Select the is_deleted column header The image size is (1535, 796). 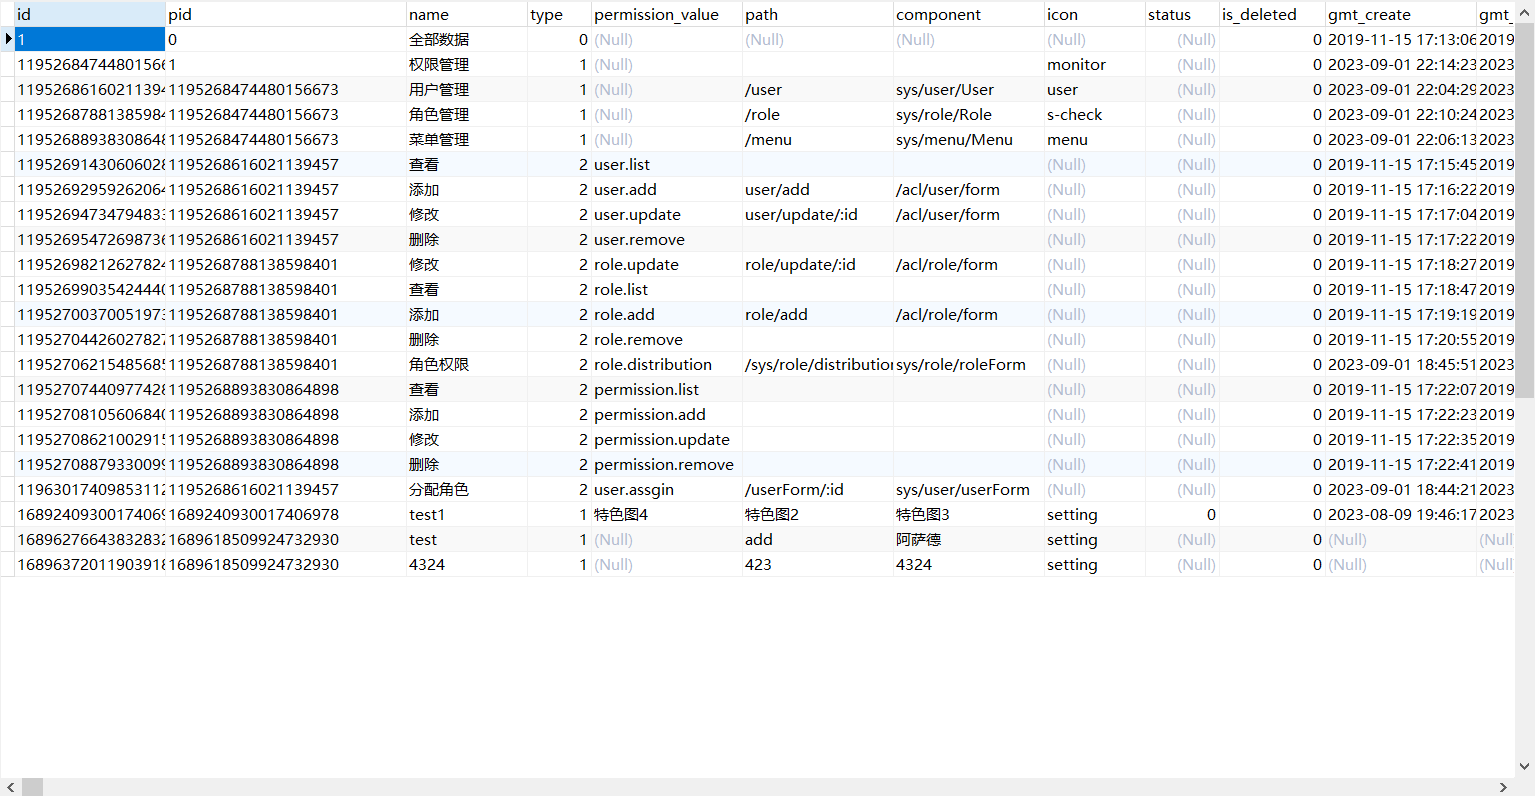(1258, 14)
